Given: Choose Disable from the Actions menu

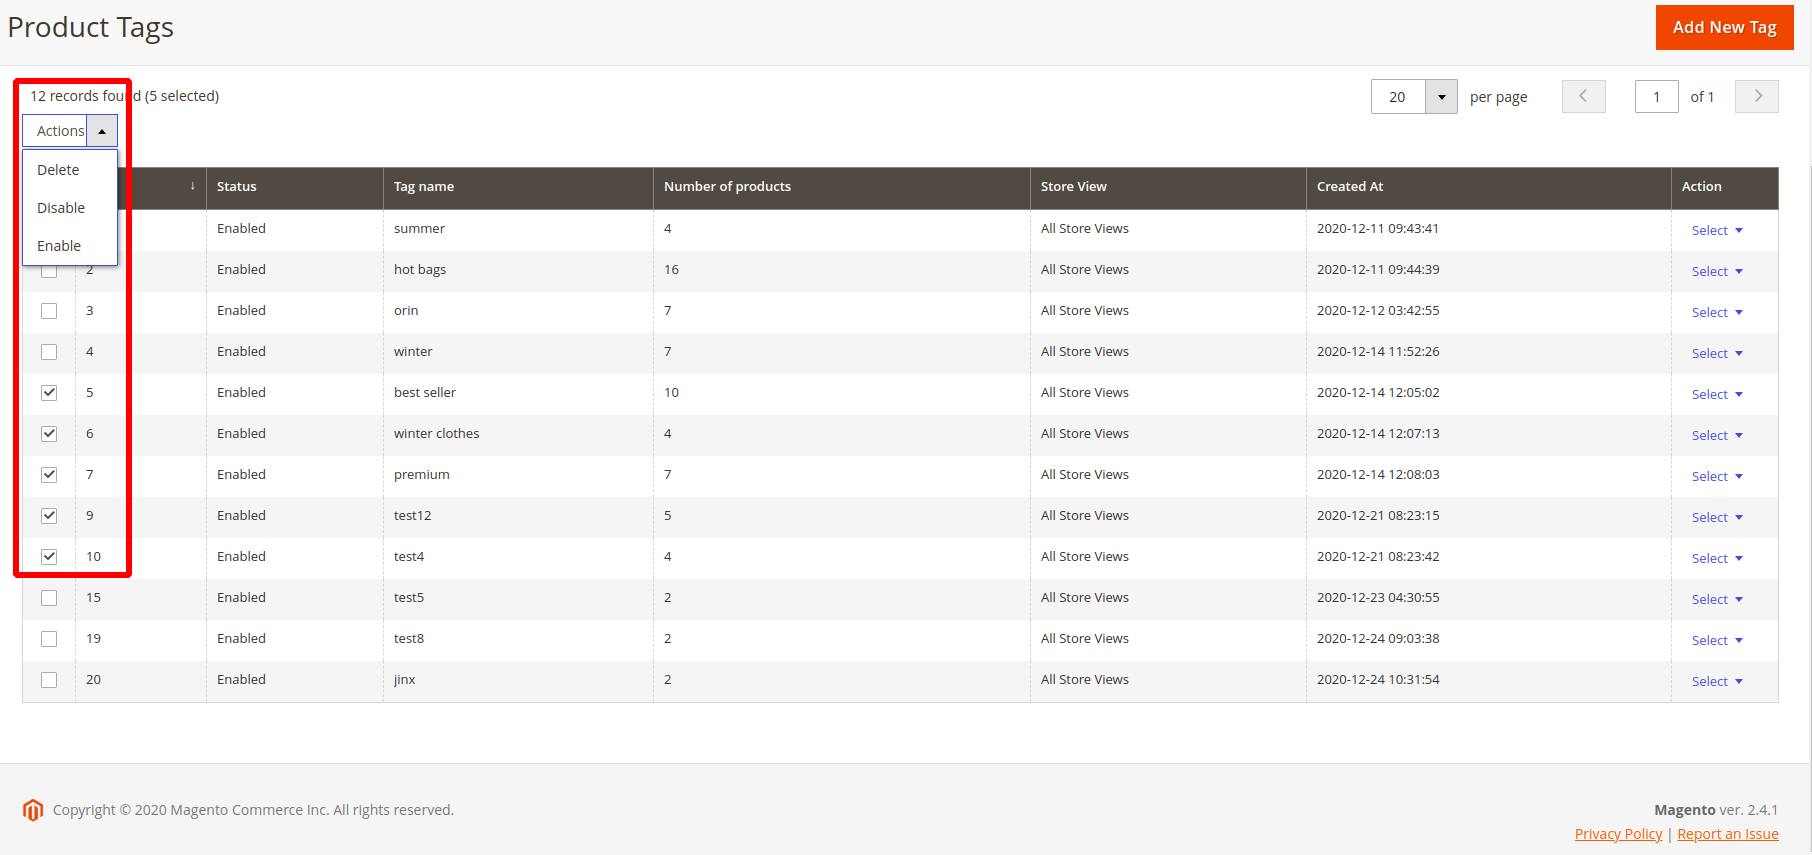Looking at the screenshot, I should pos(61,208).
